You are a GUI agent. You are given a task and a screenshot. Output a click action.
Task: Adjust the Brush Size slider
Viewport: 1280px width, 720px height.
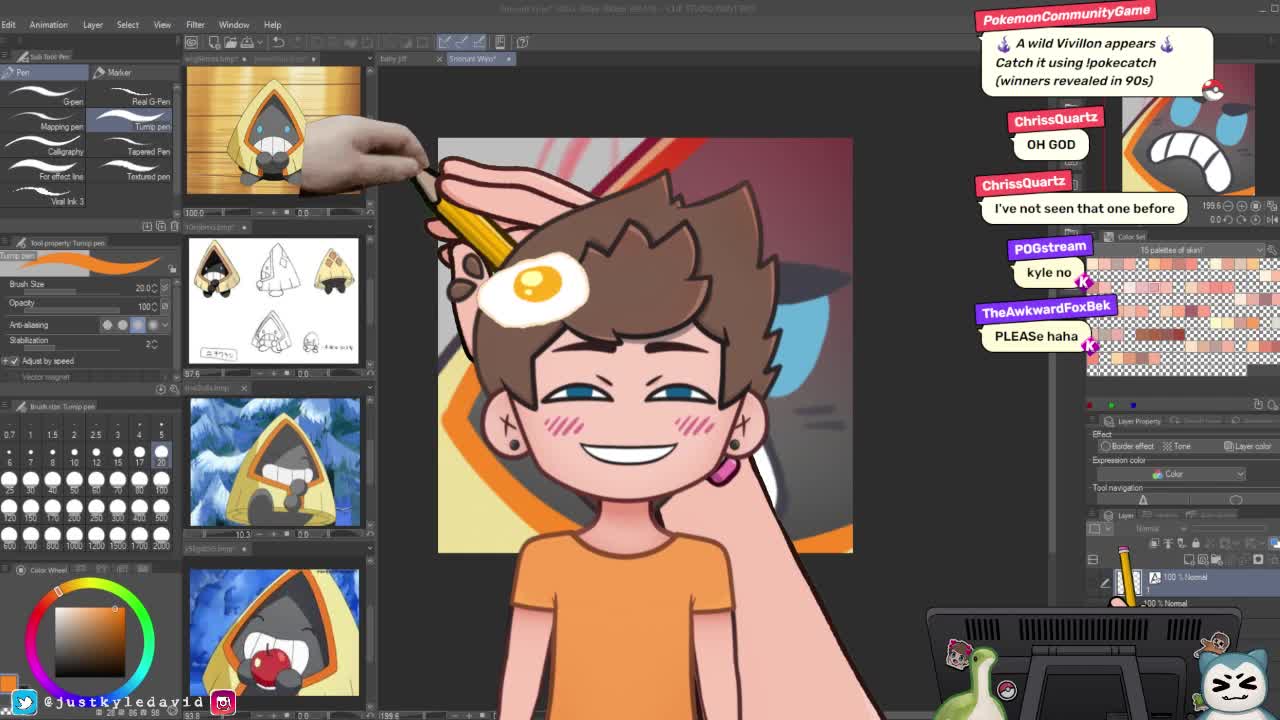(70, 294)
